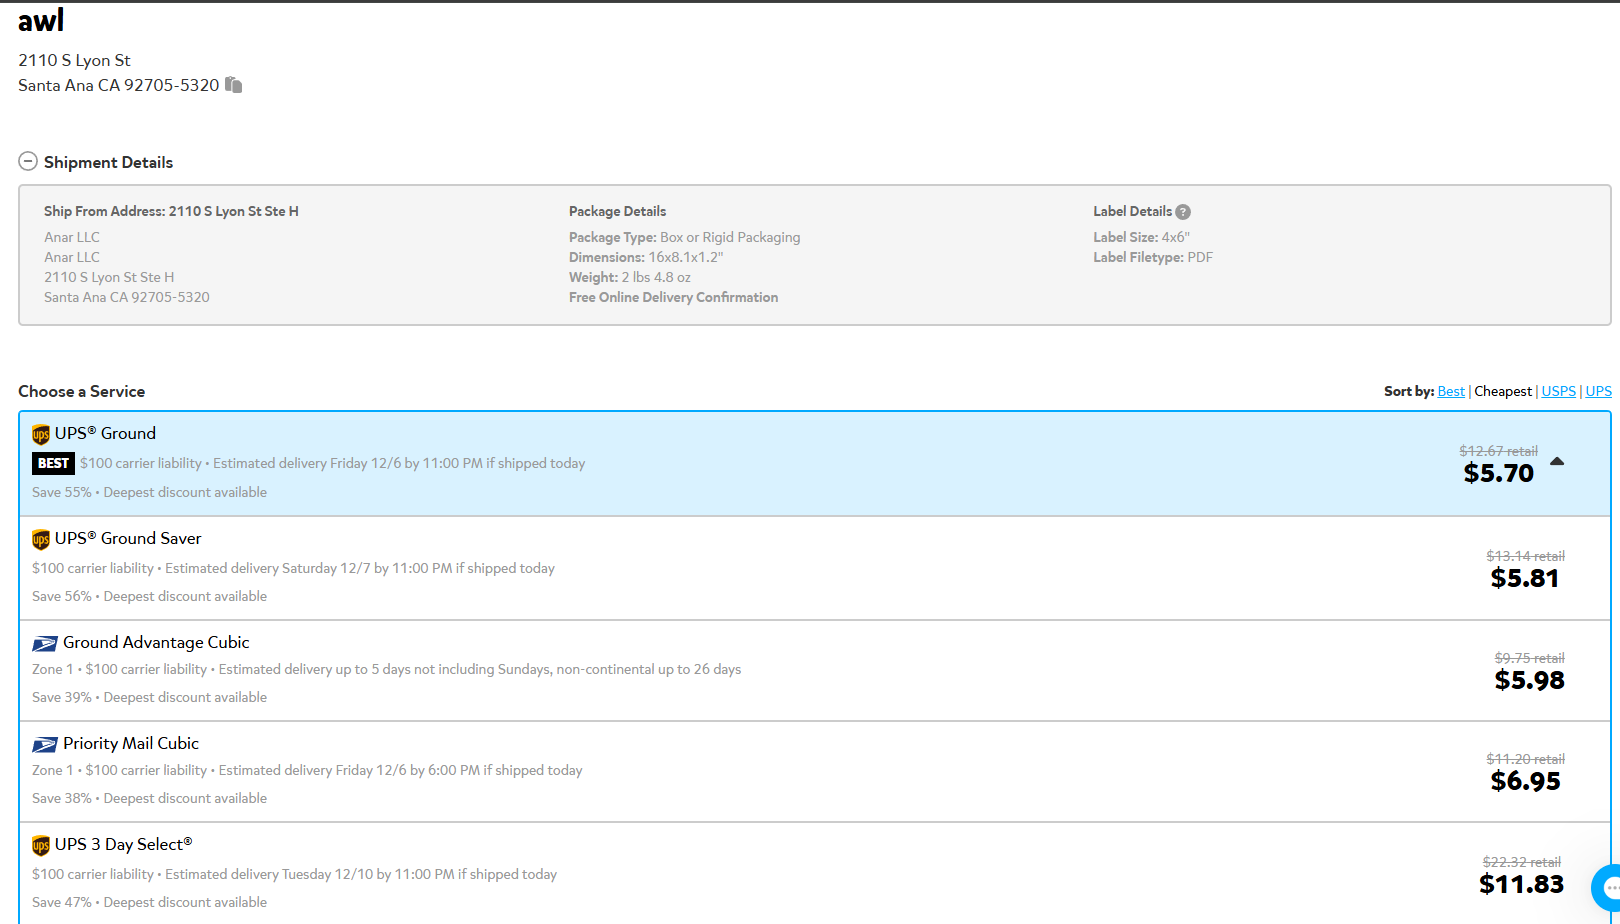Click the $5.98 Ground Advantage price
The image size is (1620, 924).
pyautogui.click(x=1530, y=680)
